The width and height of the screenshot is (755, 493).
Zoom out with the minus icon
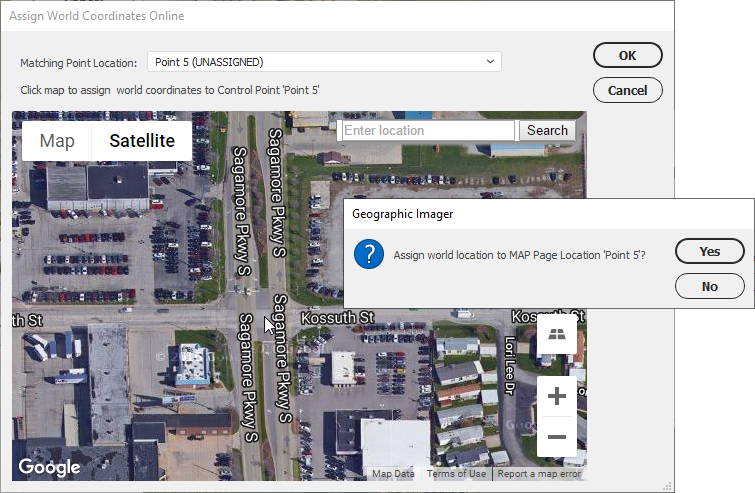pyautogui.click(x=557, y=437)
